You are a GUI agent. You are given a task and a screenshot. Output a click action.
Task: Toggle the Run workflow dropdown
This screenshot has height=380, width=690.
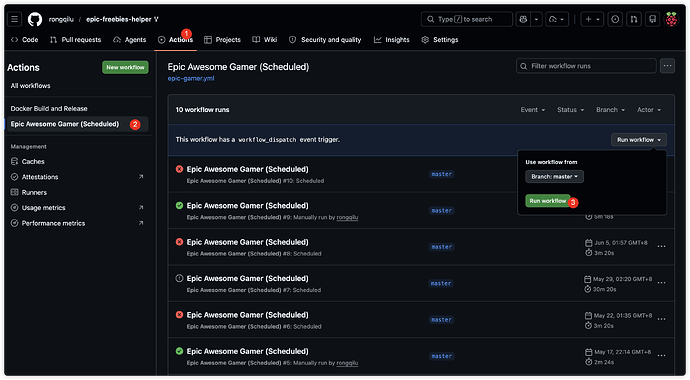[639, 140]
